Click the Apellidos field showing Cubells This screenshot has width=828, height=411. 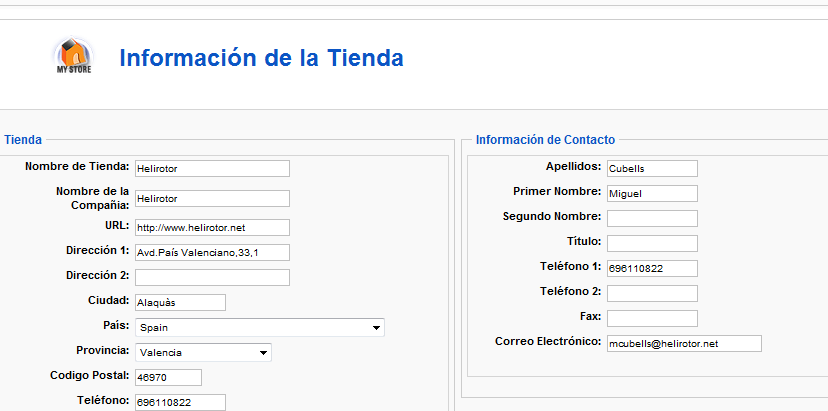[652, 169]
